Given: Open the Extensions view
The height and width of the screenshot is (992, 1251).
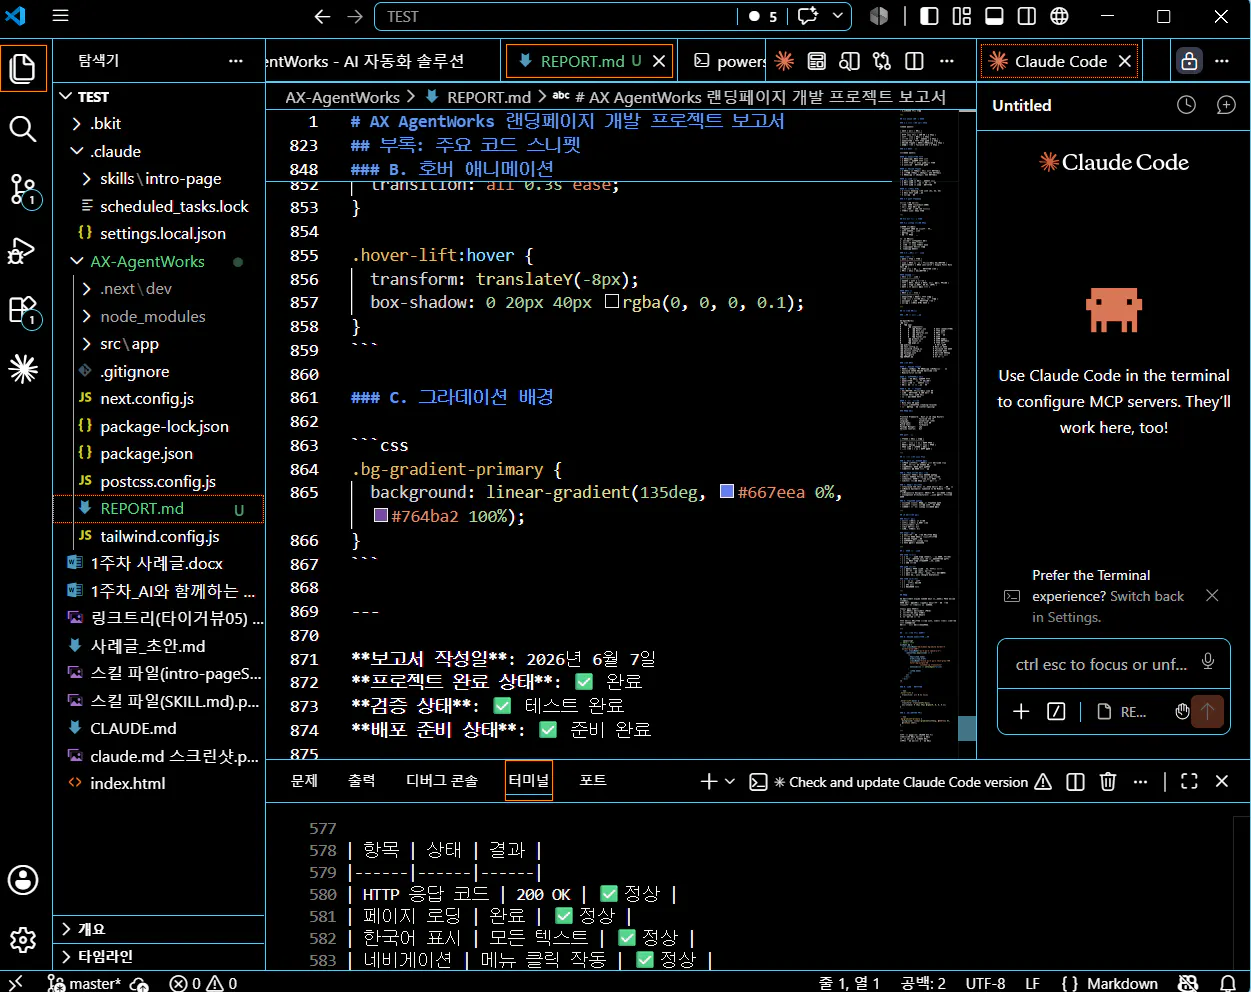Looking at the screenshot, I should tap(23, 311).
